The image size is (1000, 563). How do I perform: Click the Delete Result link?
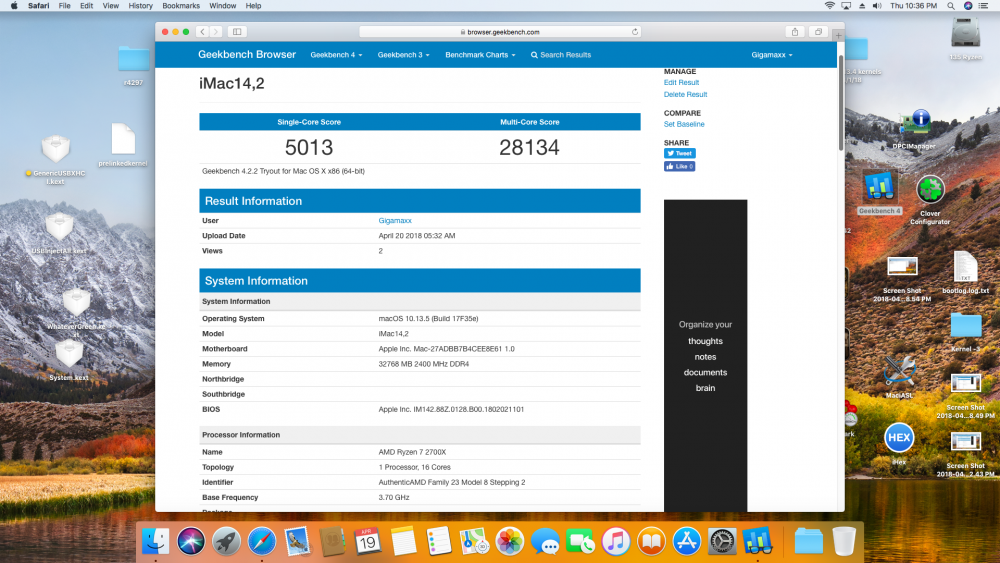(685, 94)
